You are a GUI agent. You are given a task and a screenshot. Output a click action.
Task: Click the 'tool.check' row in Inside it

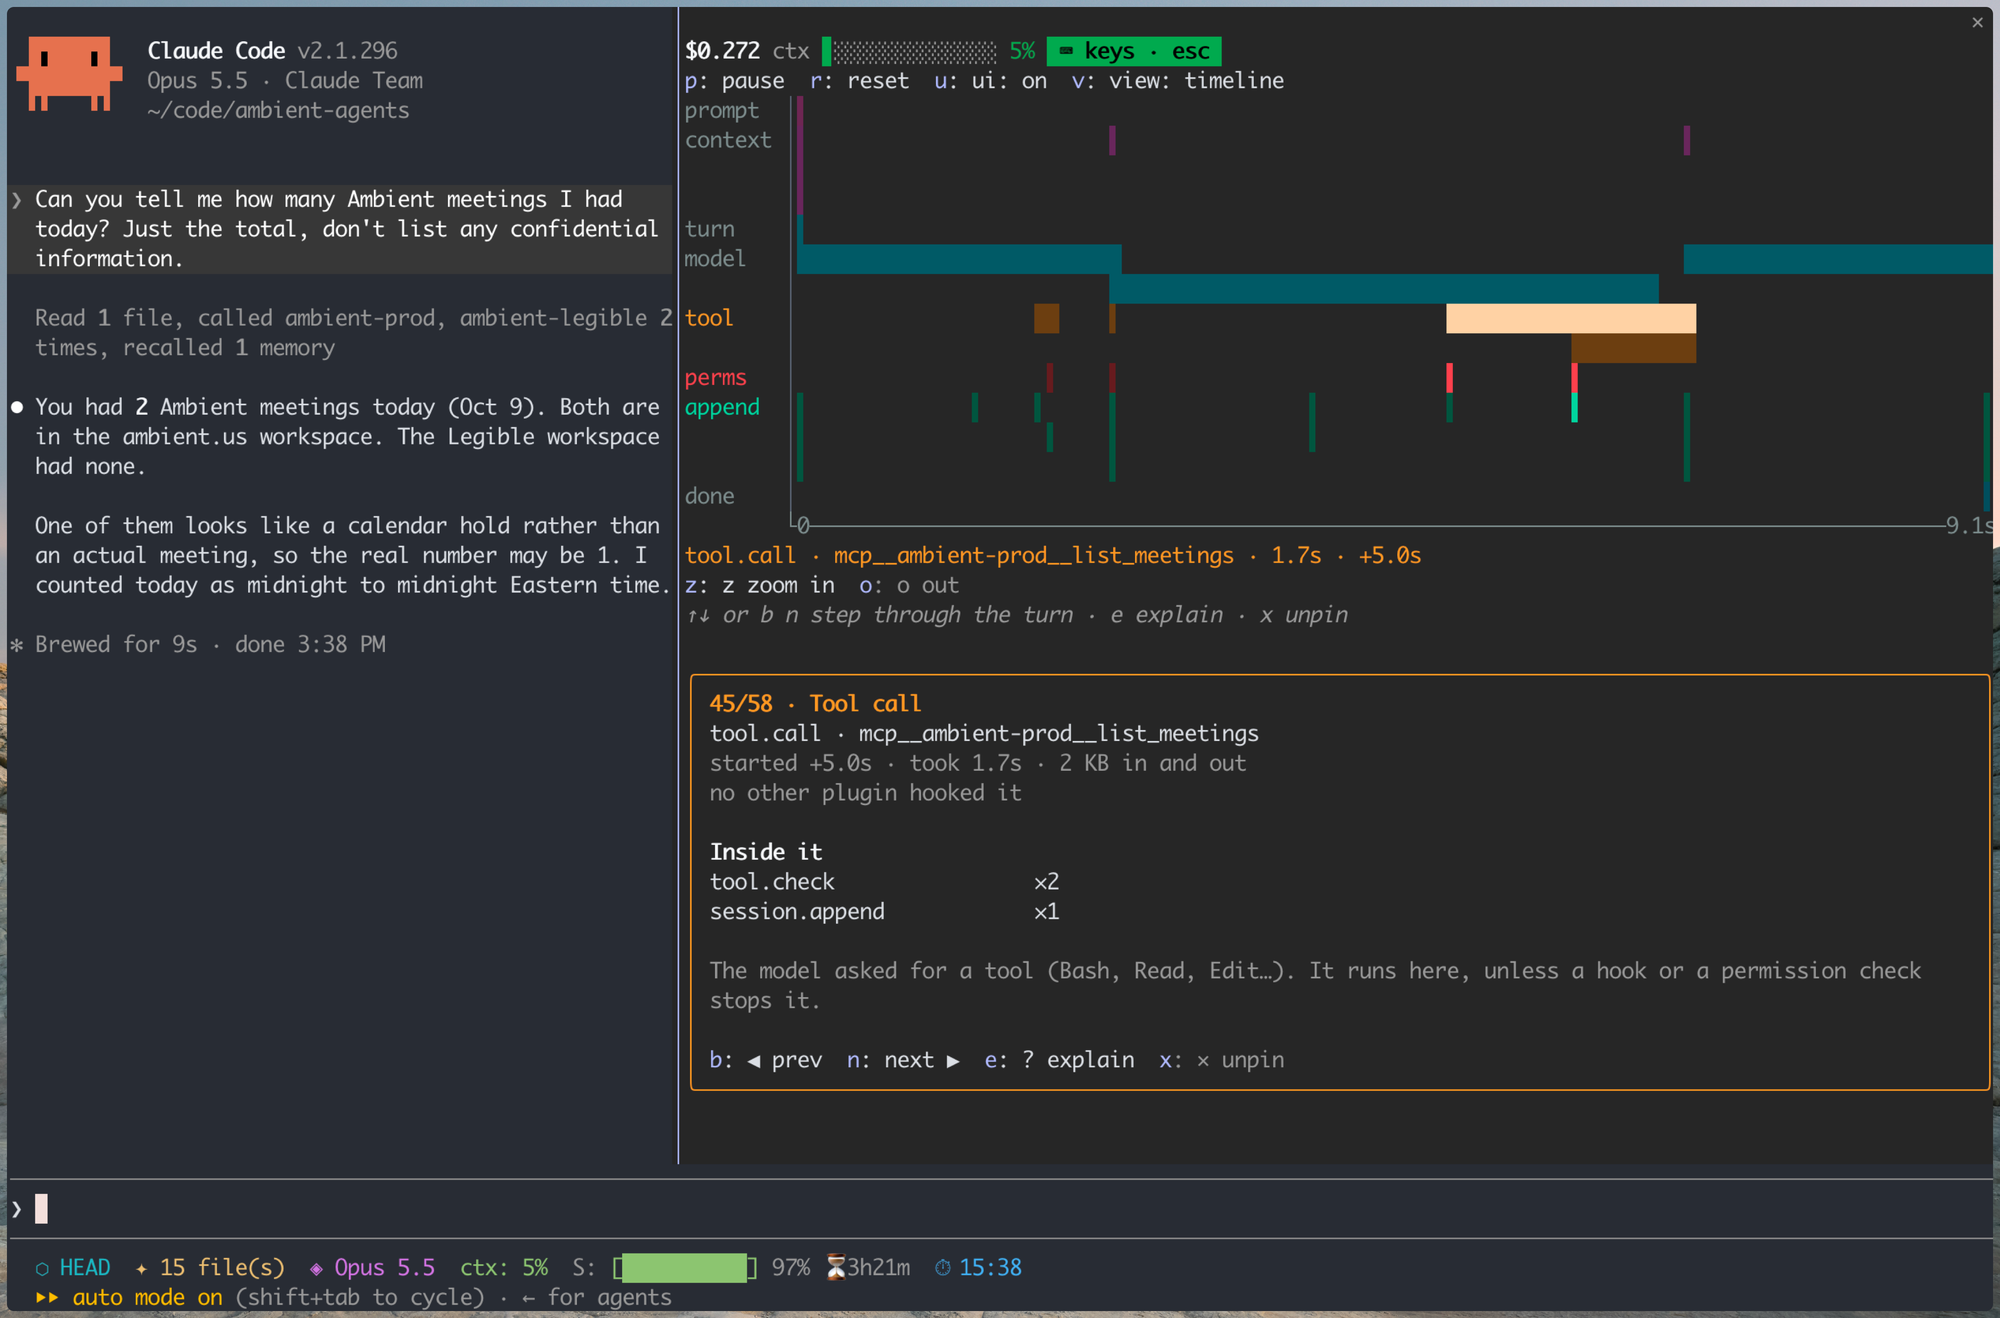(884, 882)
